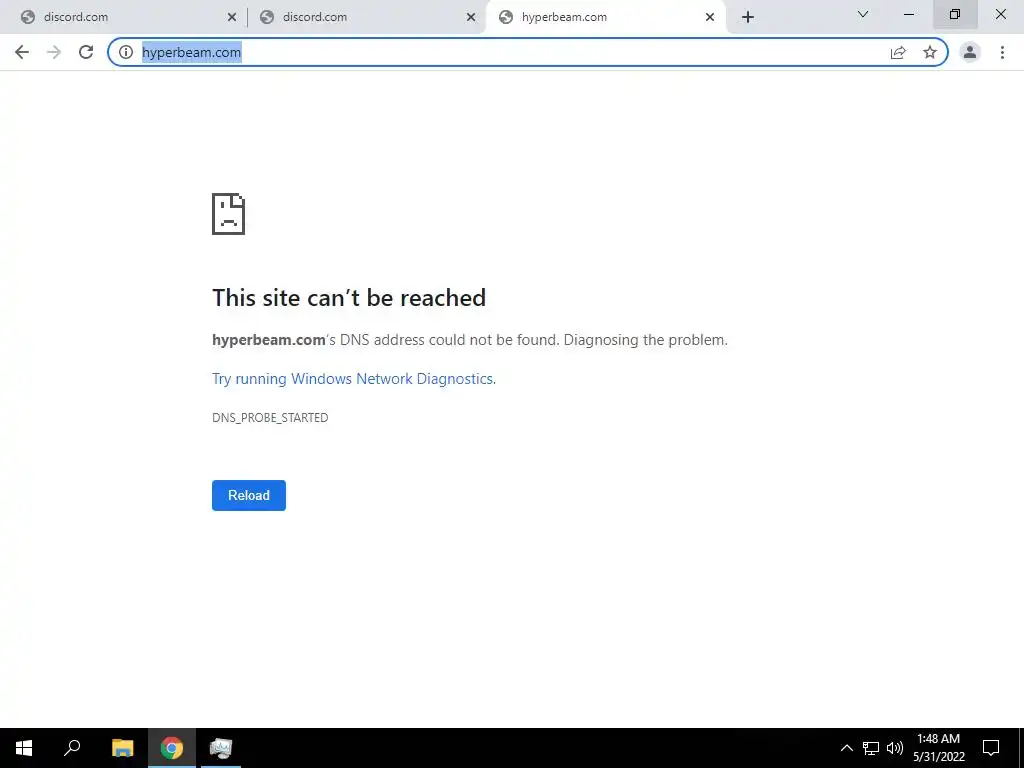Show hidden system tray icons
Viewport: 1024px width, 768px height.
(x=846, y=748)
